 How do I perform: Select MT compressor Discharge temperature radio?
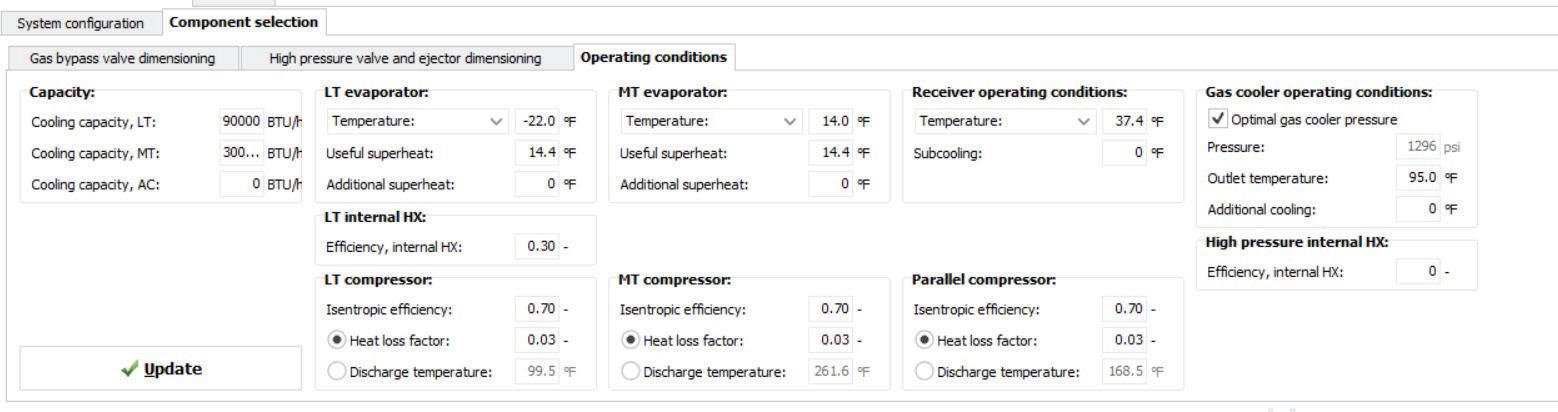(630, 372)
